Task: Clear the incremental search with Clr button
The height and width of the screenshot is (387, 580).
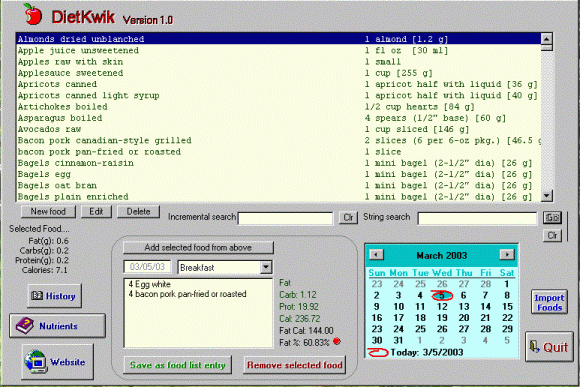Action: (348, 217)
